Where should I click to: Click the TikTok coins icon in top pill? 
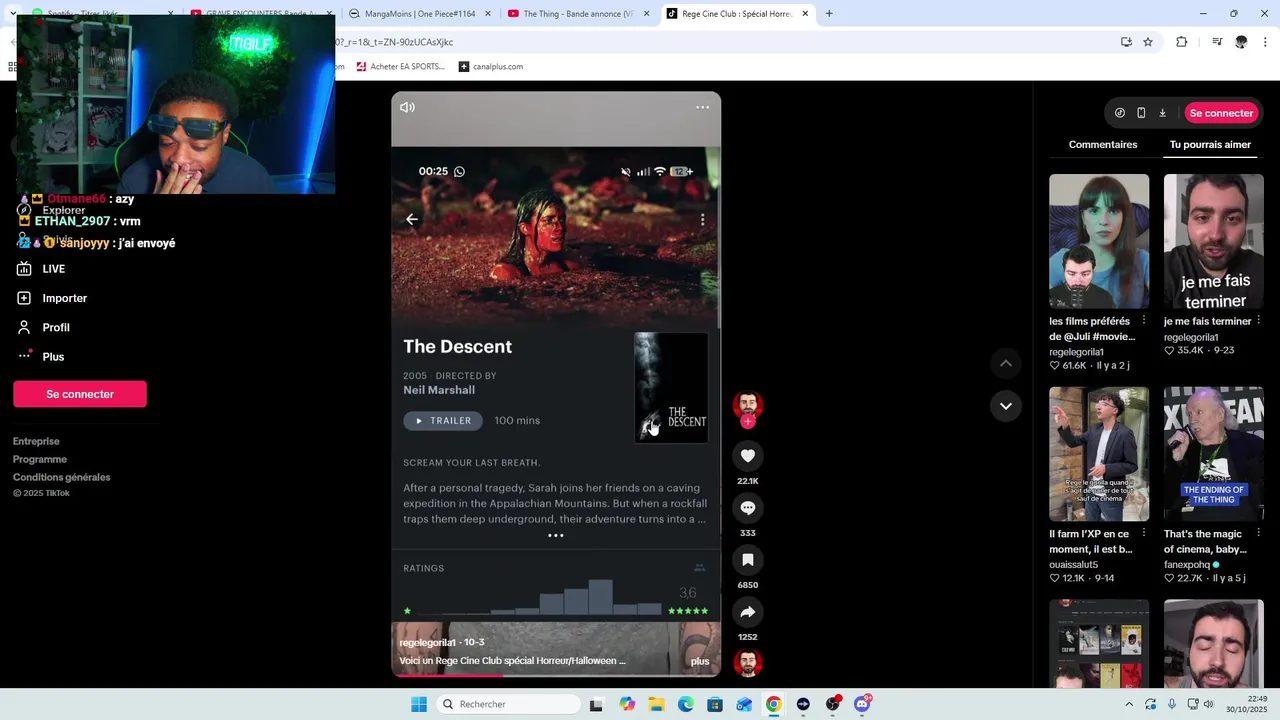click(x=1120, y=113)
